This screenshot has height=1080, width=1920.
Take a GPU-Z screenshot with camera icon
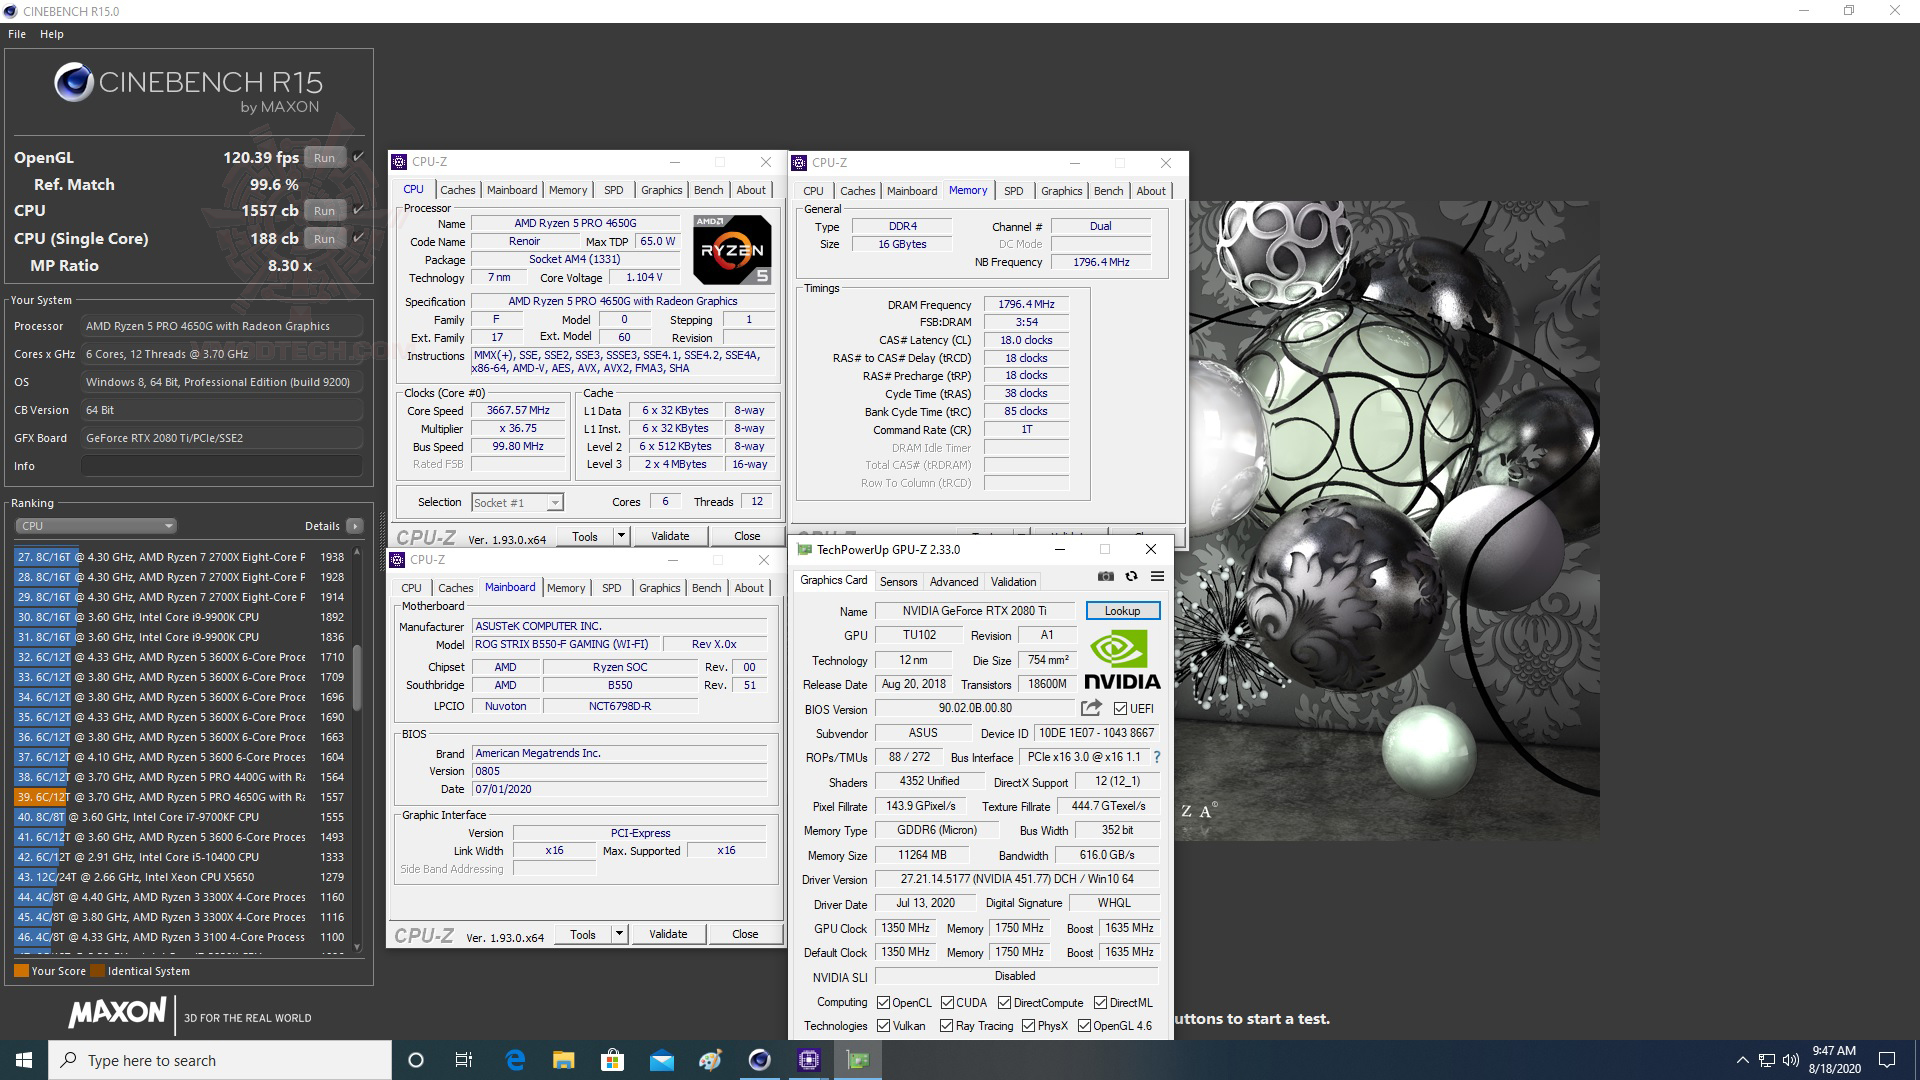(x=1105, y=577)
